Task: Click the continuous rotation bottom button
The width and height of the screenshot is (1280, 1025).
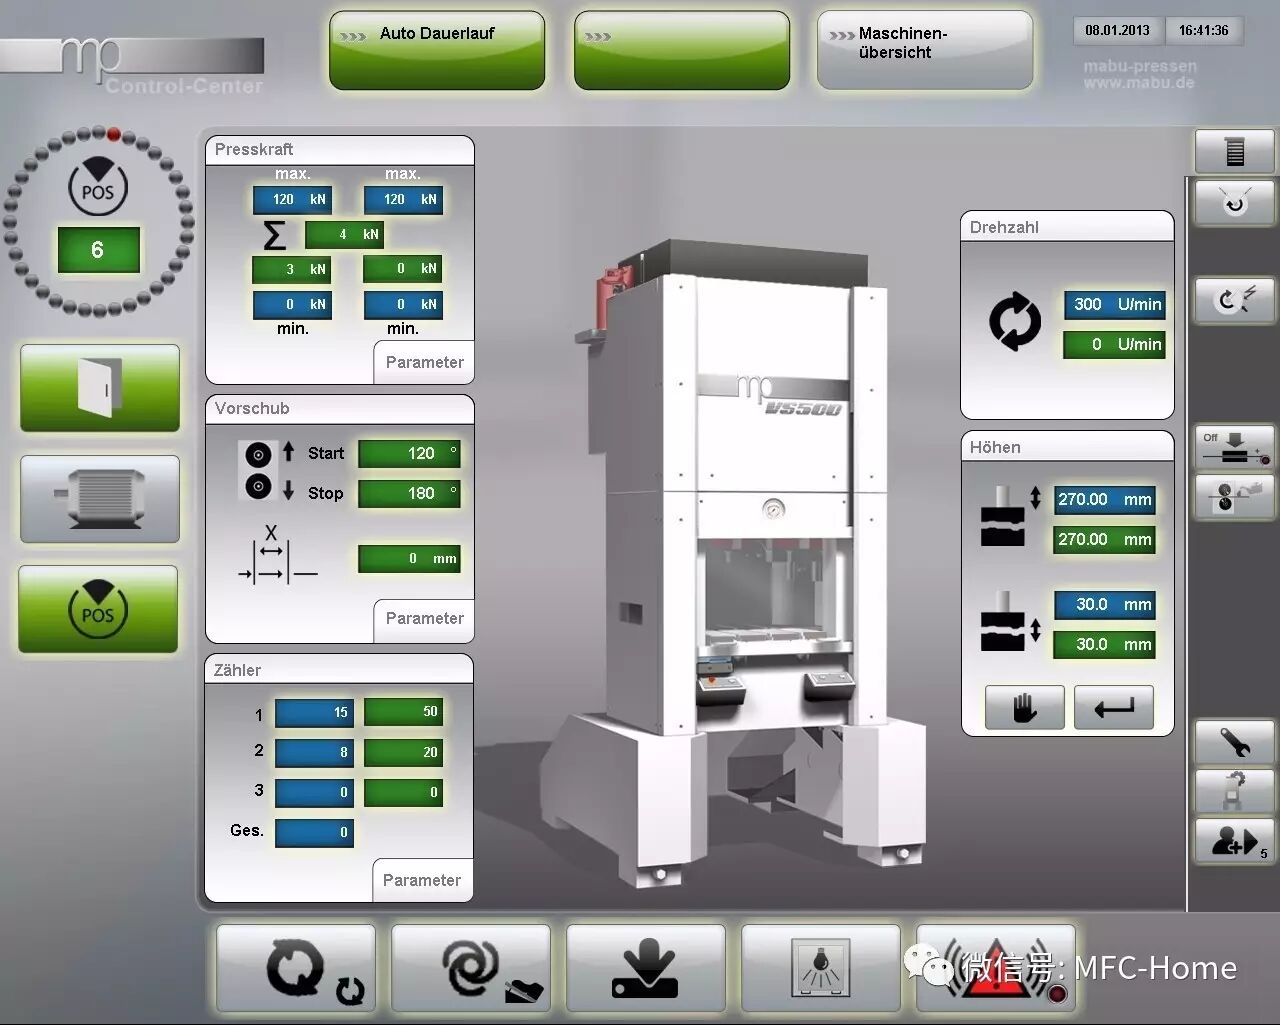Action: 296,969
